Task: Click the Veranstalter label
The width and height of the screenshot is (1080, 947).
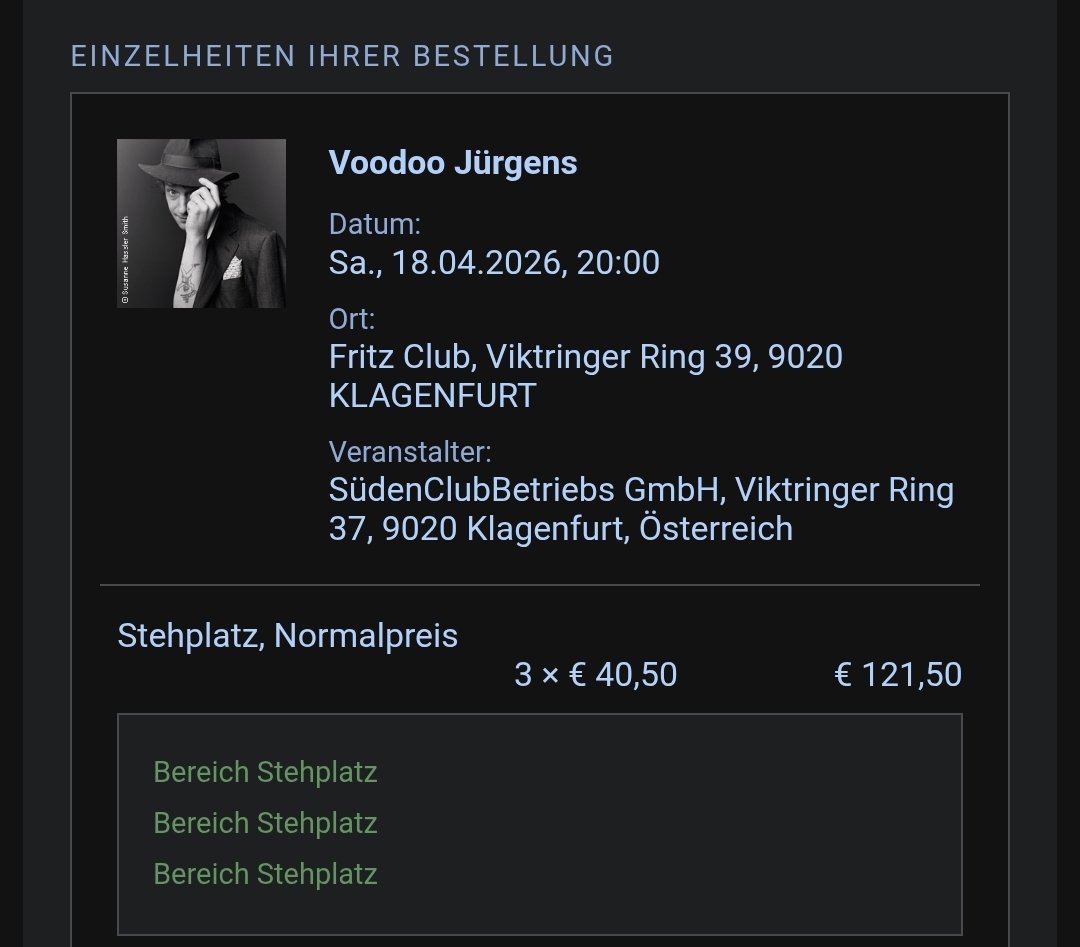Action: pos(410,452)
